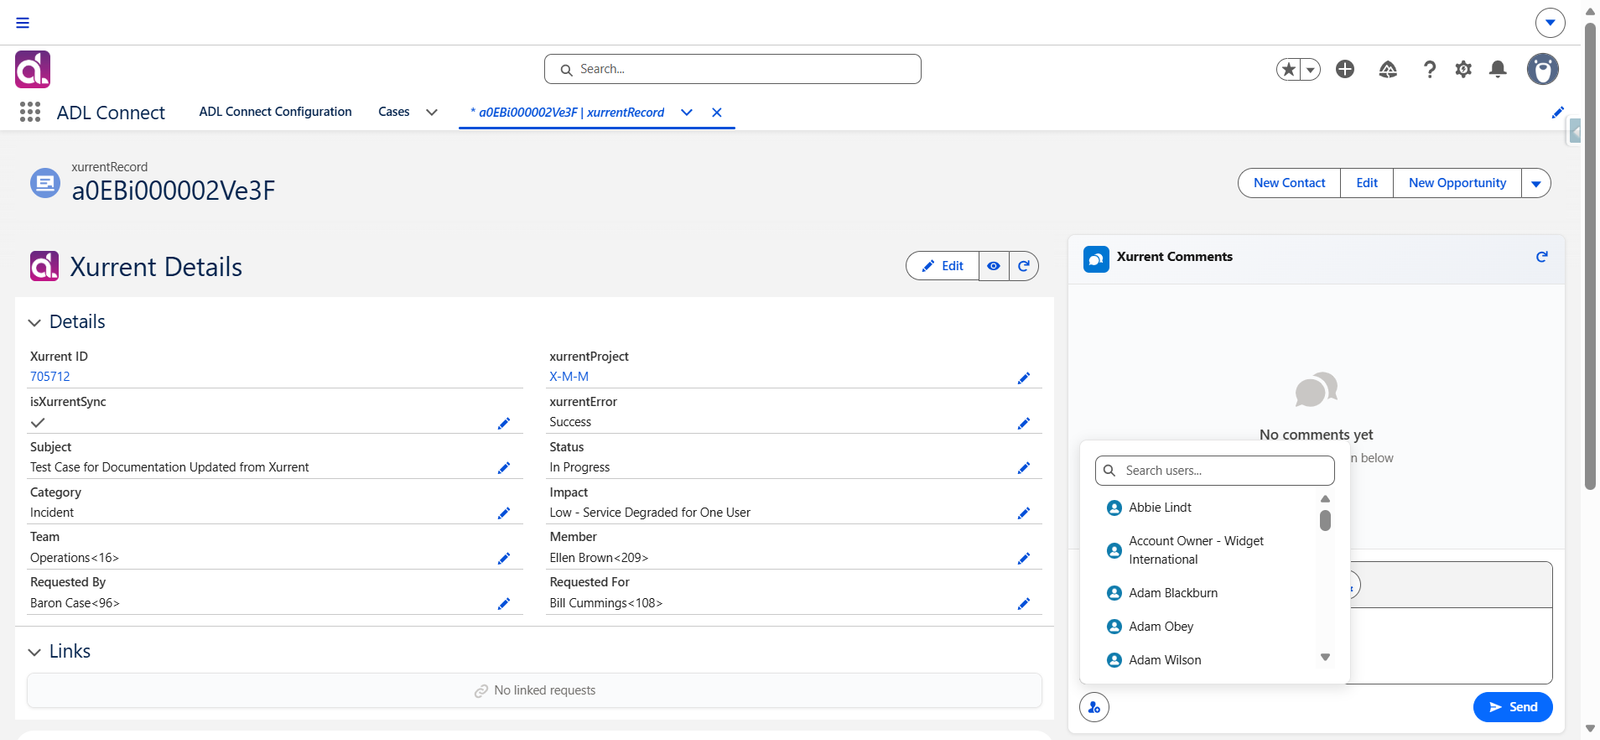Click the user list scrollbar thumb

[1325, 521]
